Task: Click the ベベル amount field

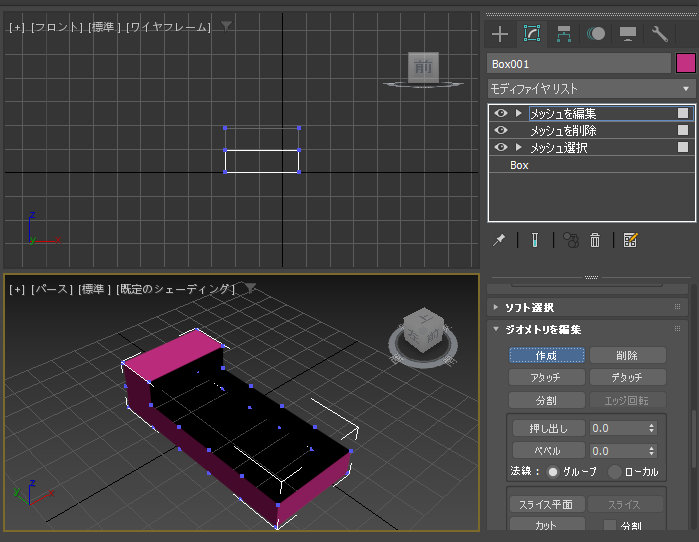Action: point(618,451)
